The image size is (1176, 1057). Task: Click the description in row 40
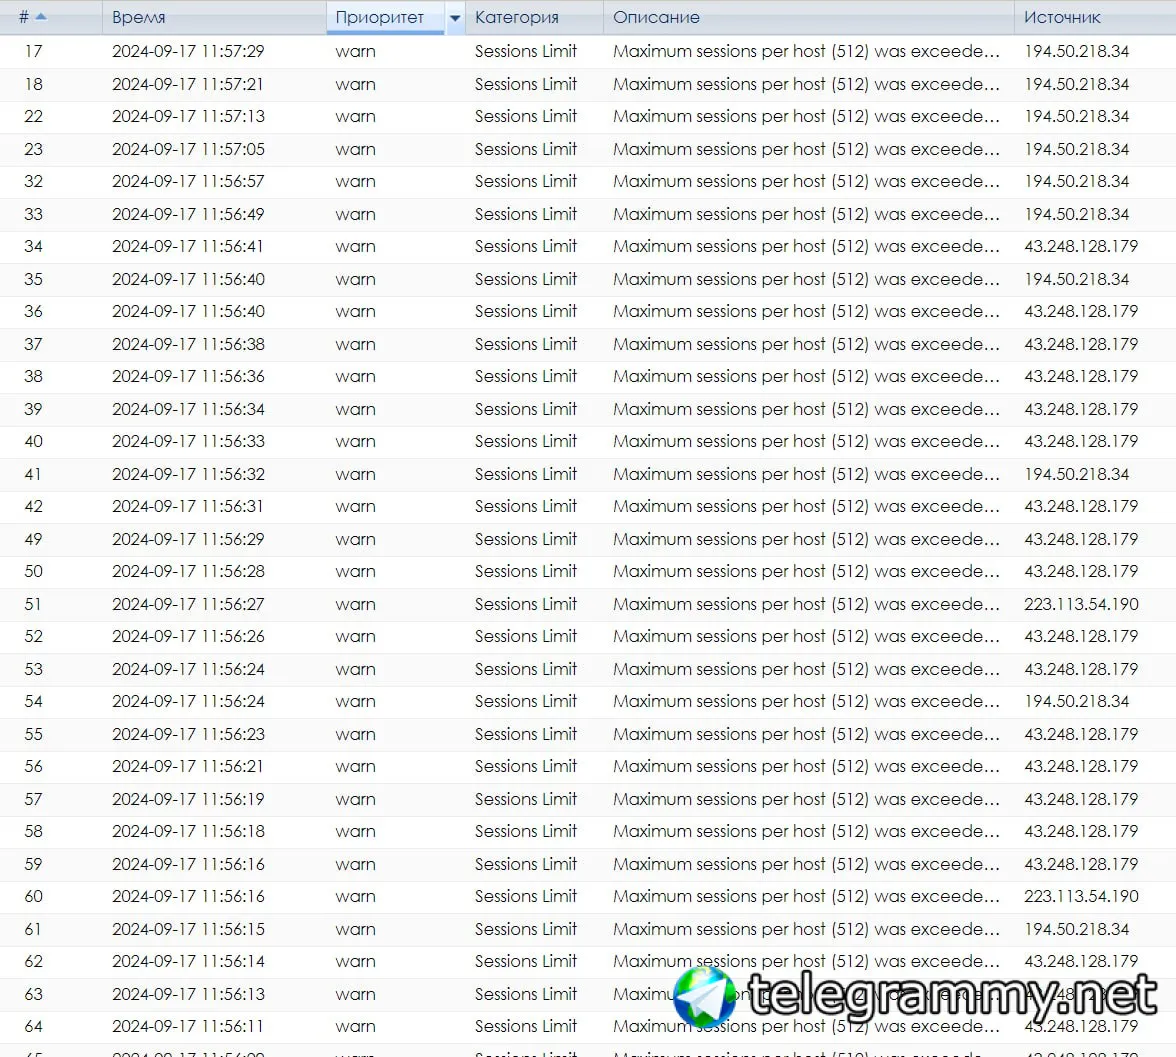(x=806, y=441)
